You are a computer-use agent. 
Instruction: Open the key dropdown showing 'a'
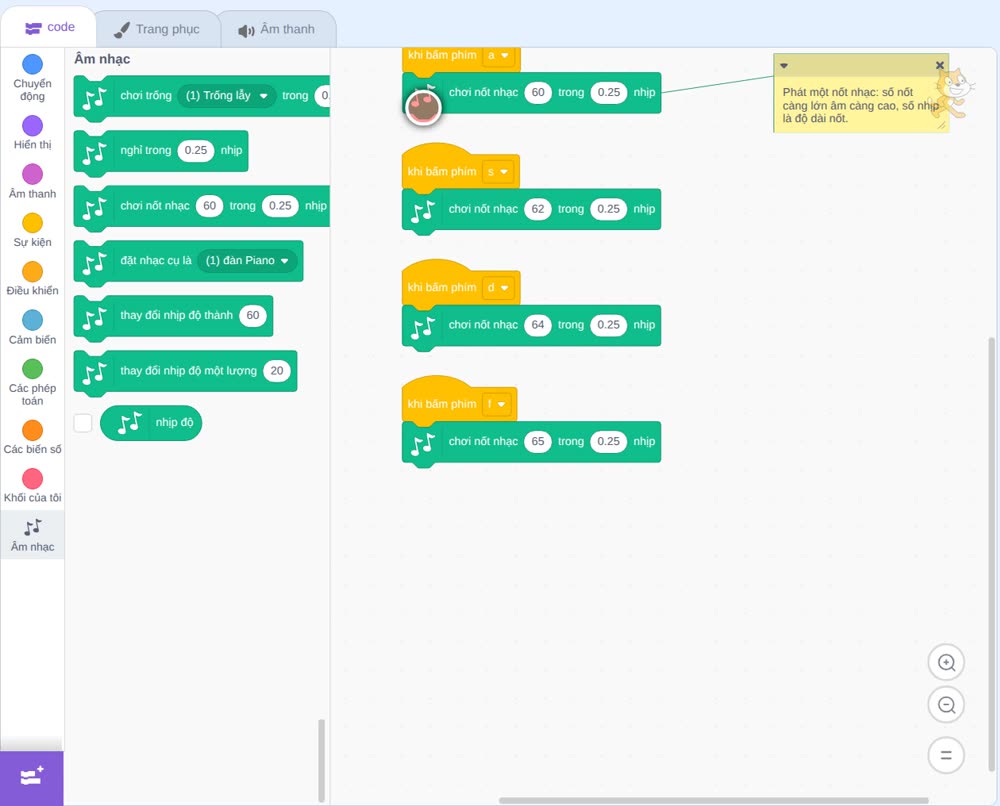coord(498,55)
